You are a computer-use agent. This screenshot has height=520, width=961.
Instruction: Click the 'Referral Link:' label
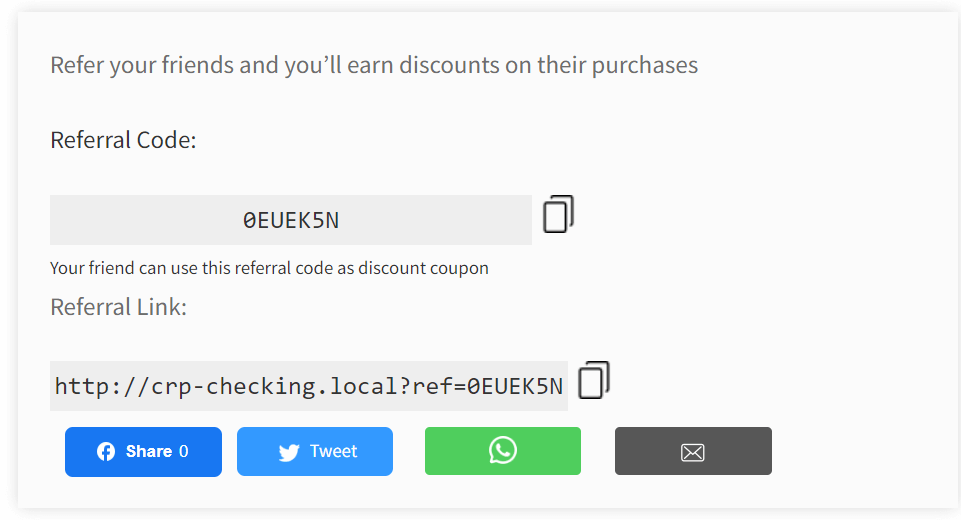pyautogui.click(x=118, y=307)
